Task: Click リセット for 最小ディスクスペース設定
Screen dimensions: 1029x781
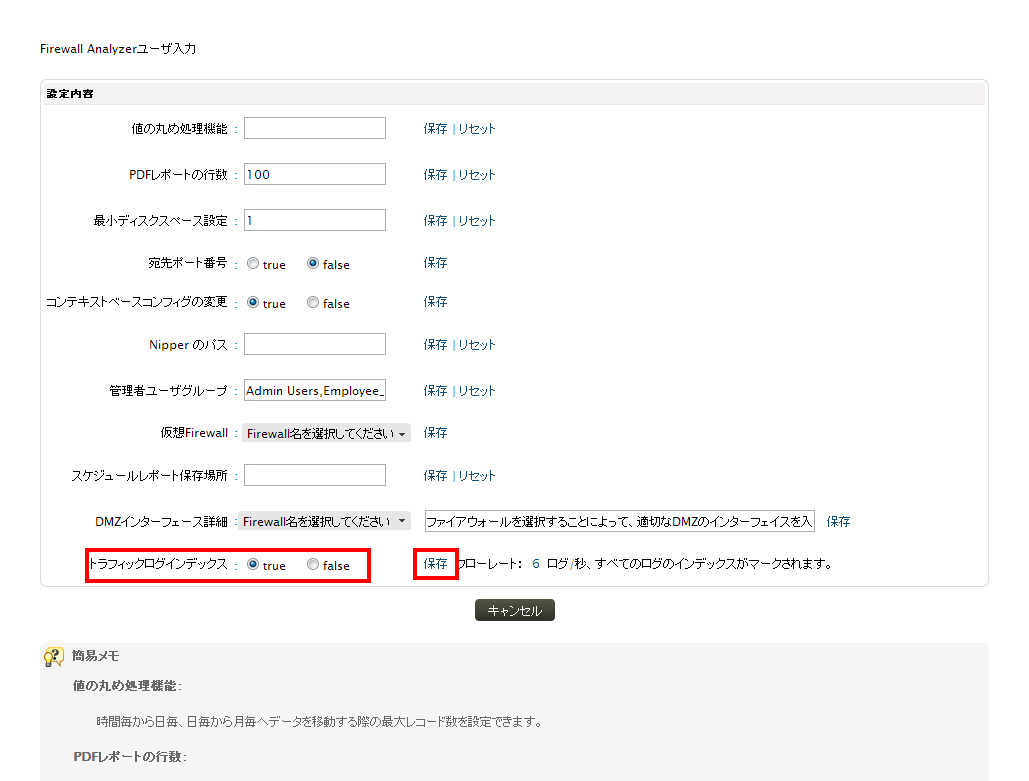Action: 476,221
